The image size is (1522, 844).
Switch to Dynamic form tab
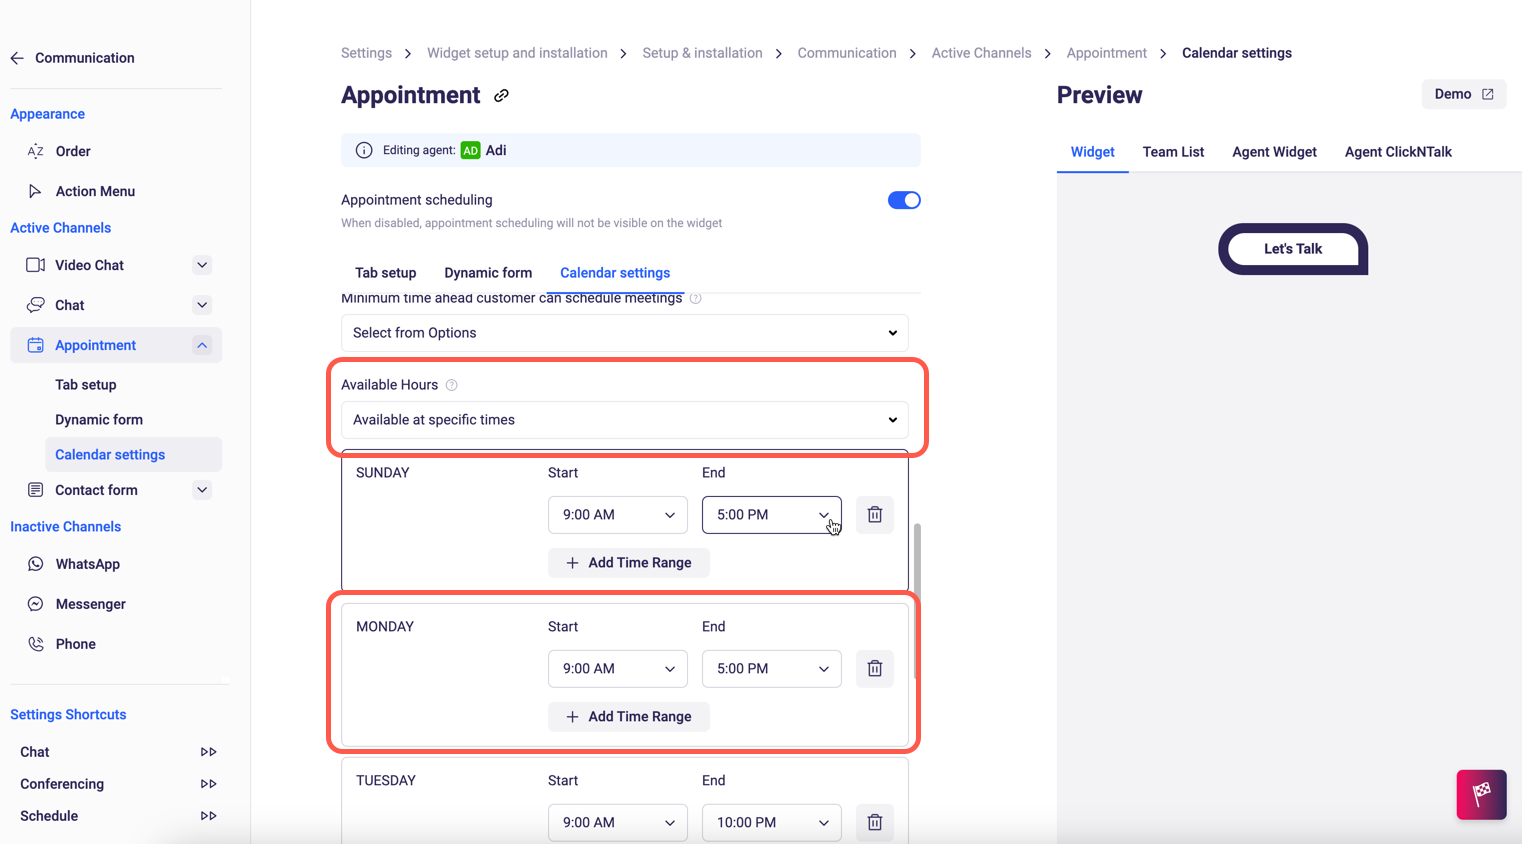pos(488,273)
